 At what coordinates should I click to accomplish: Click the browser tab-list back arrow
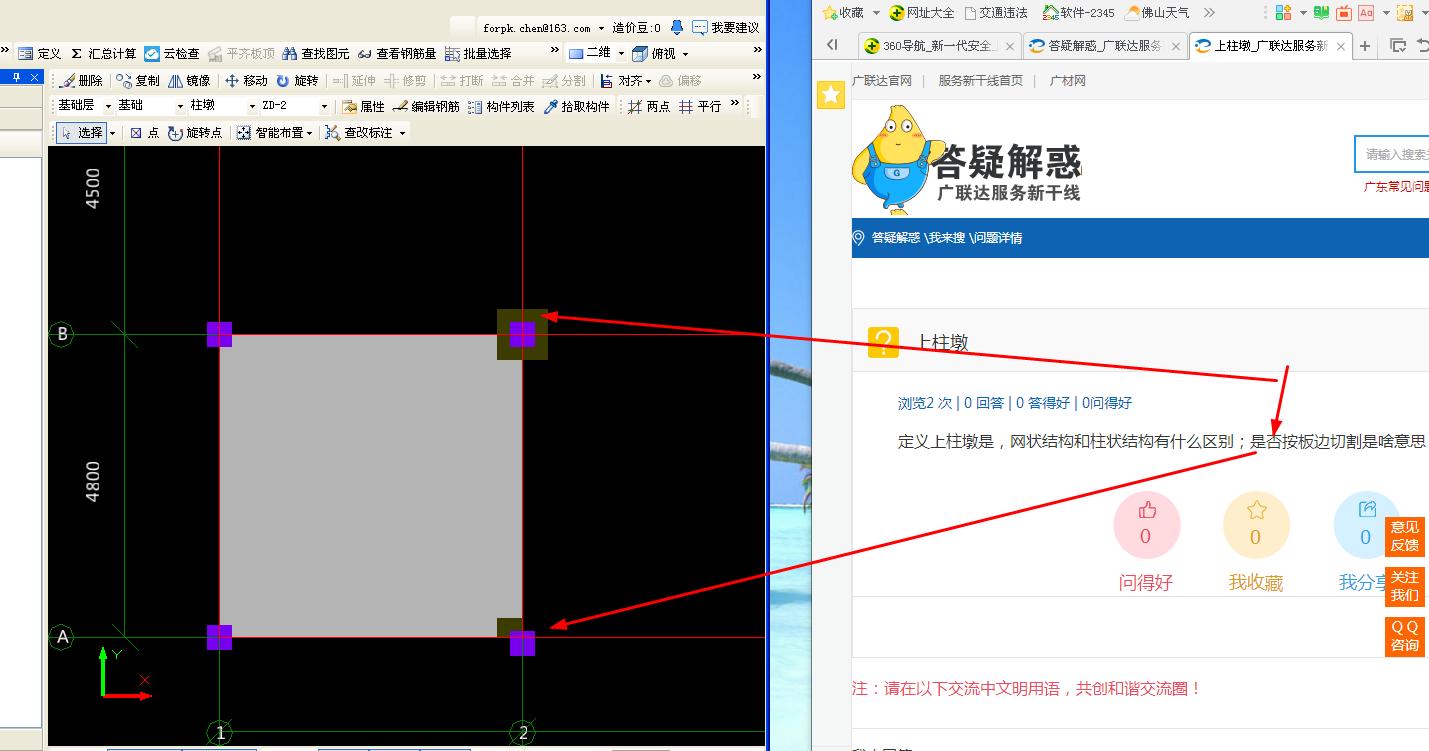832,45
